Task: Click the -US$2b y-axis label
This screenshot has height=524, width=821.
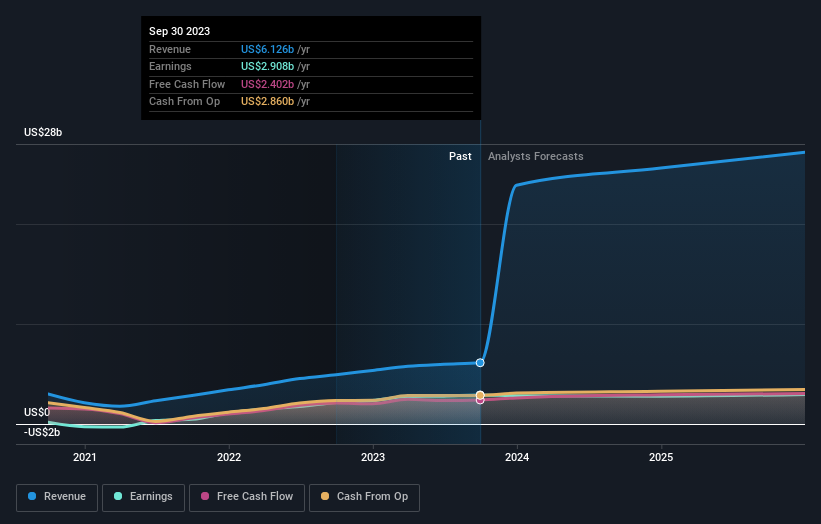Action: pos(42,432)
